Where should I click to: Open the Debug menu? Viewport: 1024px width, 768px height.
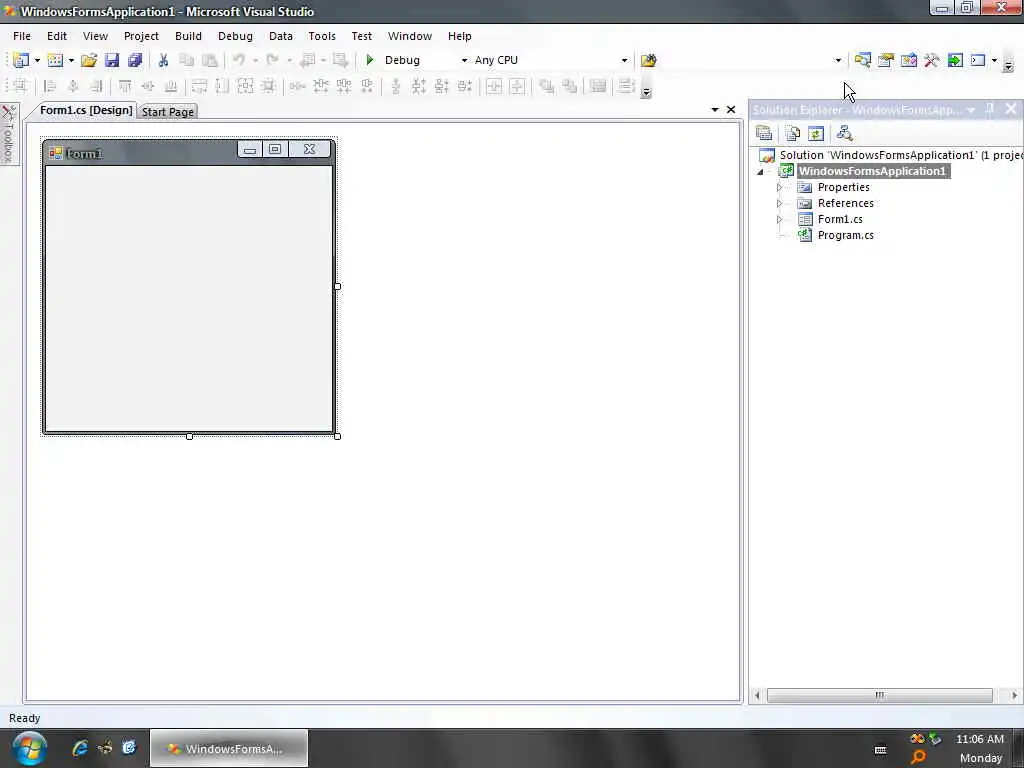235,36
